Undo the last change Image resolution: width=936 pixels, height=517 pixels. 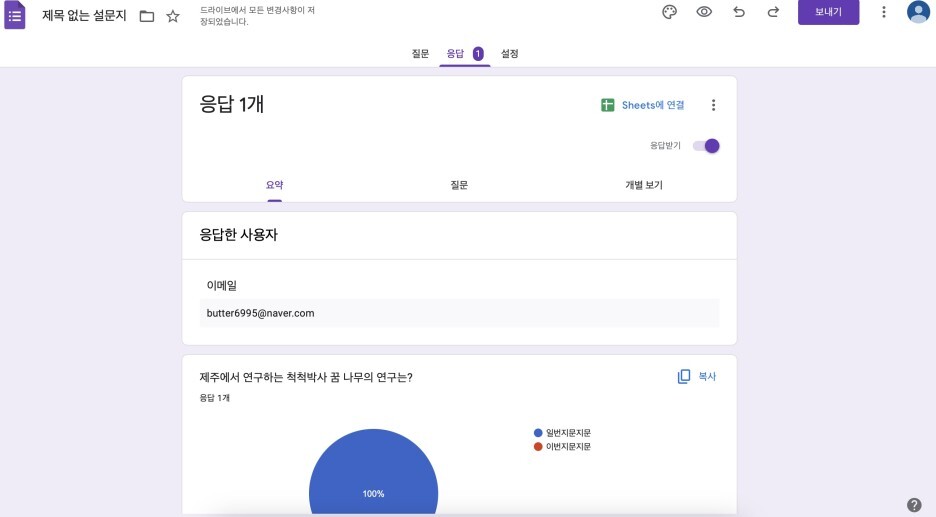[739, 12]
